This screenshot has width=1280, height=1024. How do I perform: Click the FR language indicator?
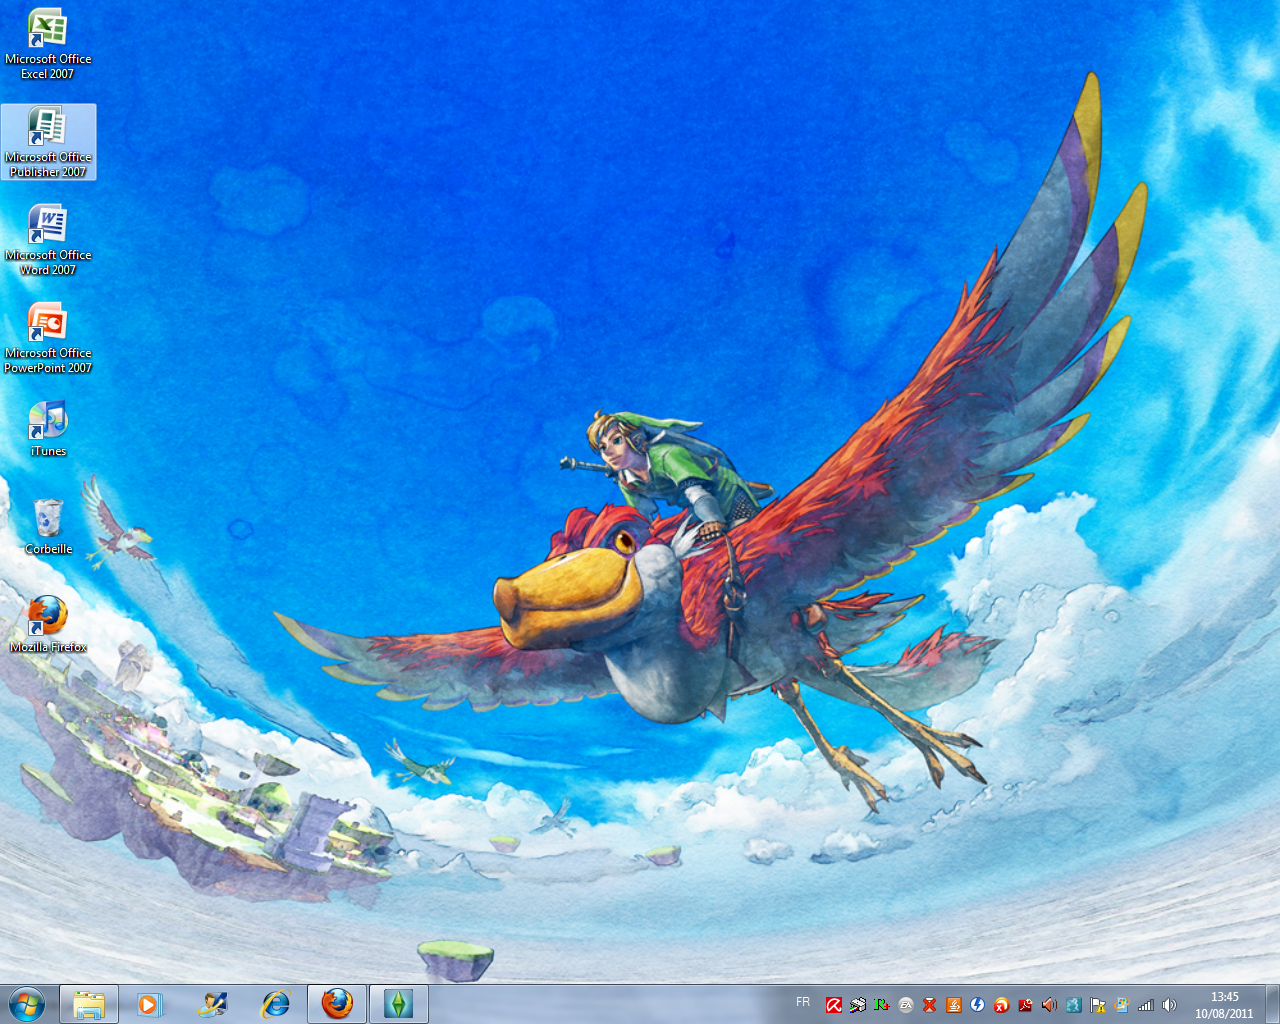(x=803, y=1002)
